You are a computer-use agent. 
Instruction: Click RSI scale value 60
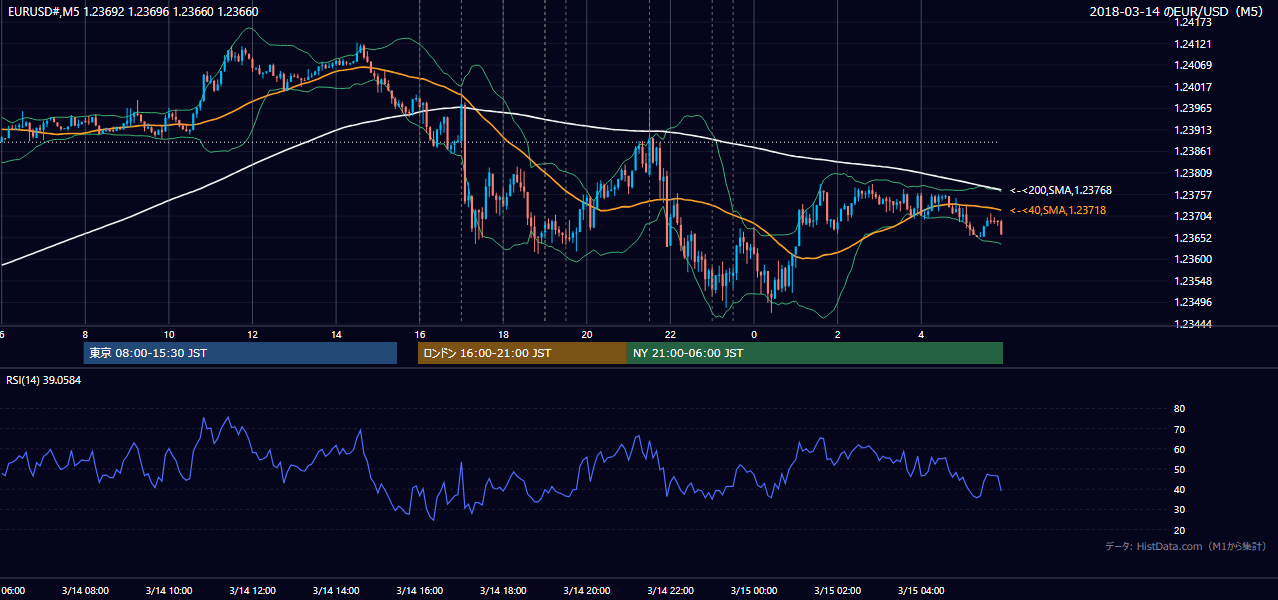pos(1179,449)
